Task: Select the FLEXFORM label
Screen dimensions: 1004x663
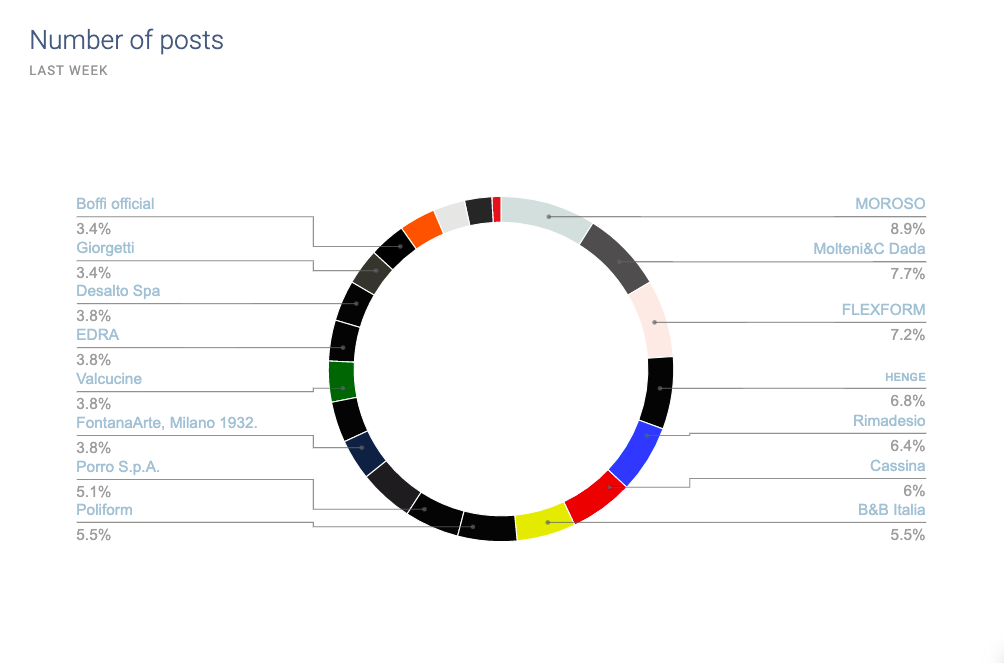Action: 883,309
